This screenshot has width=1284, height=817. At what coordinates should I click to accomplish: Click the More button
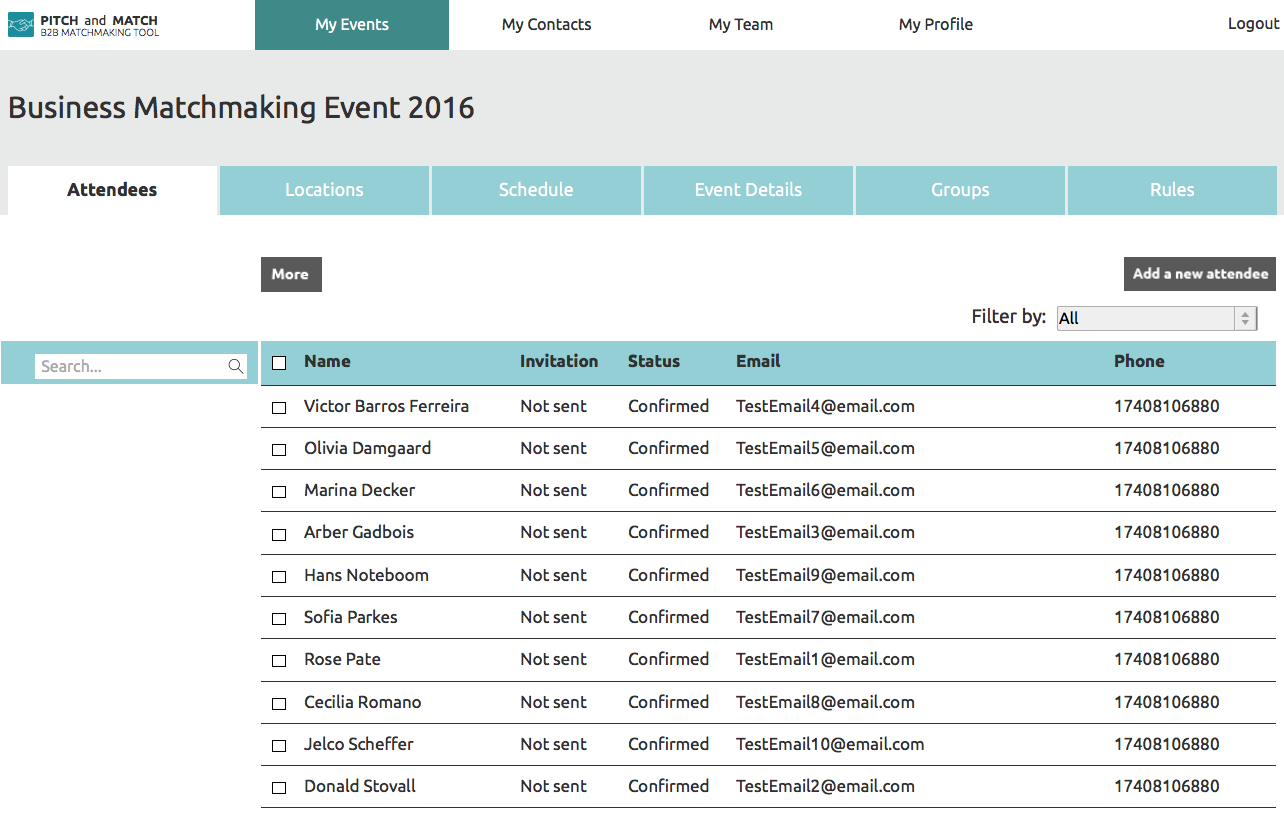(x=291, y=274)
